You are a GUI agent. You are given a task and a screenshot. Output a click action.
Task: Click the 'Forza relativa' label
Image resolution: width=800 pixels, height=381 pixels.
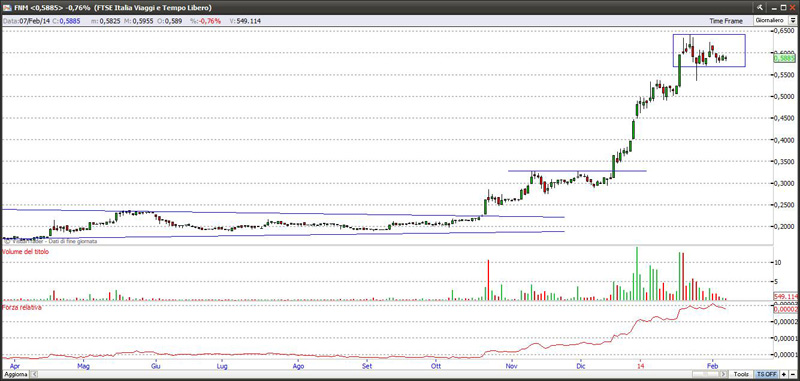click(x=21, y=308)
